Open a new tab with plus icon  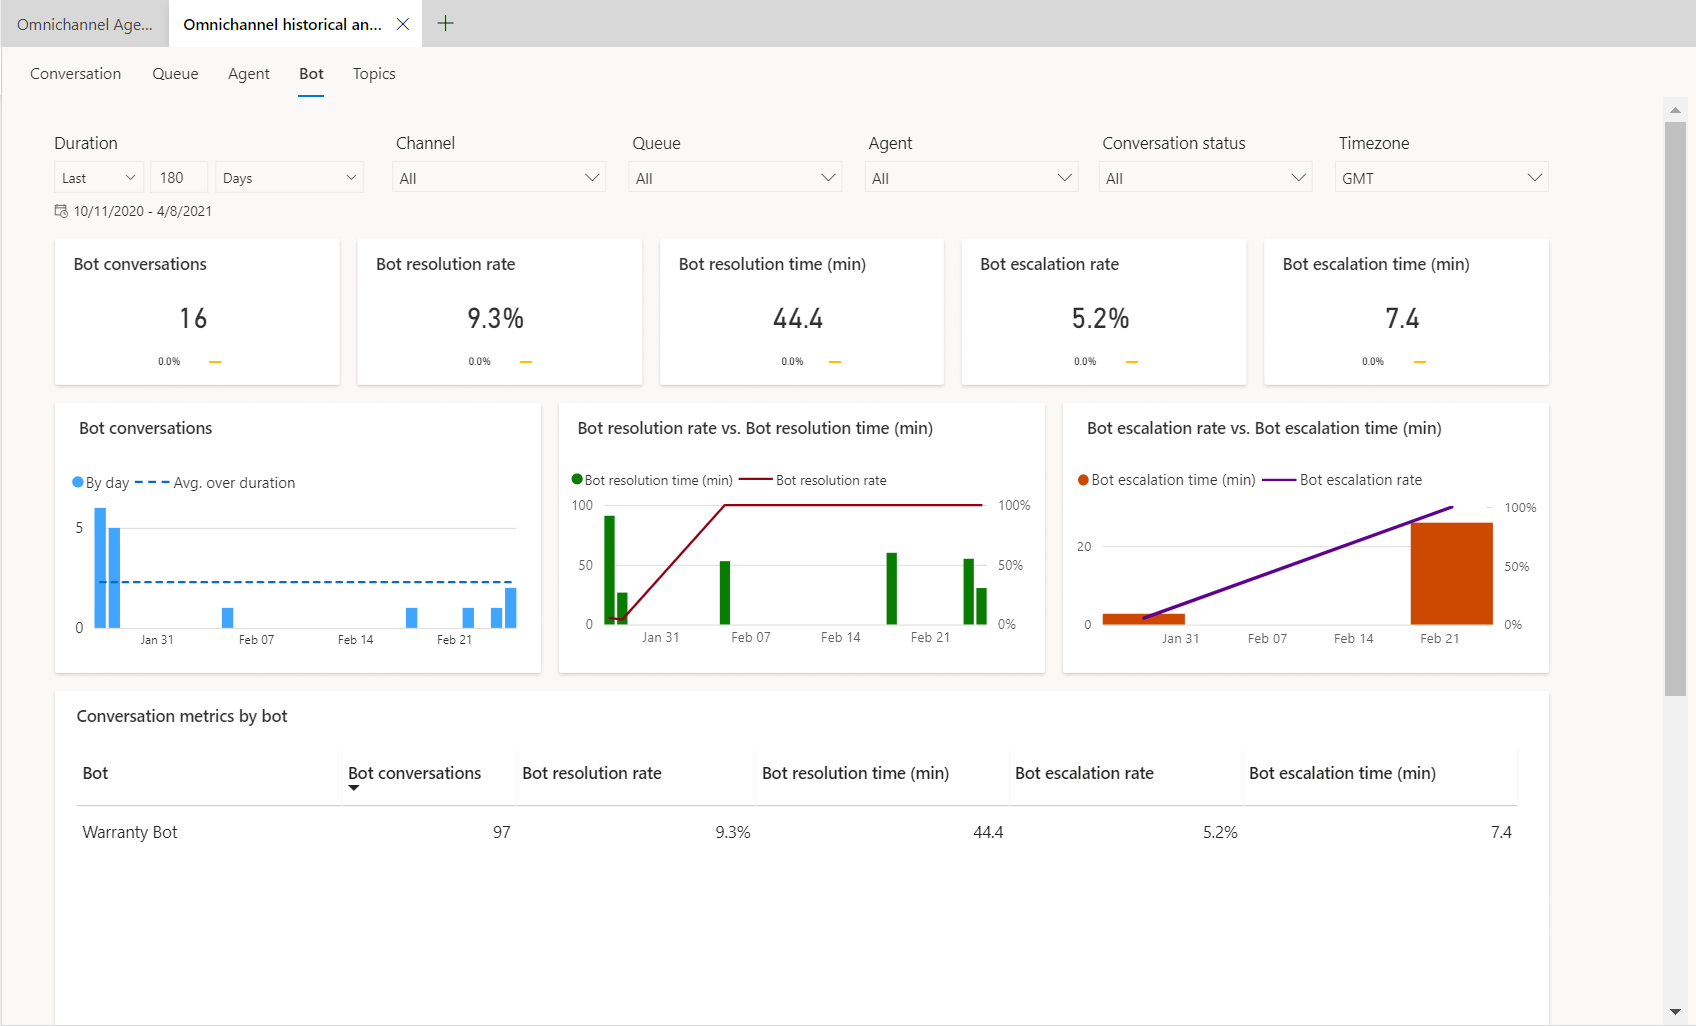point(446,23)
